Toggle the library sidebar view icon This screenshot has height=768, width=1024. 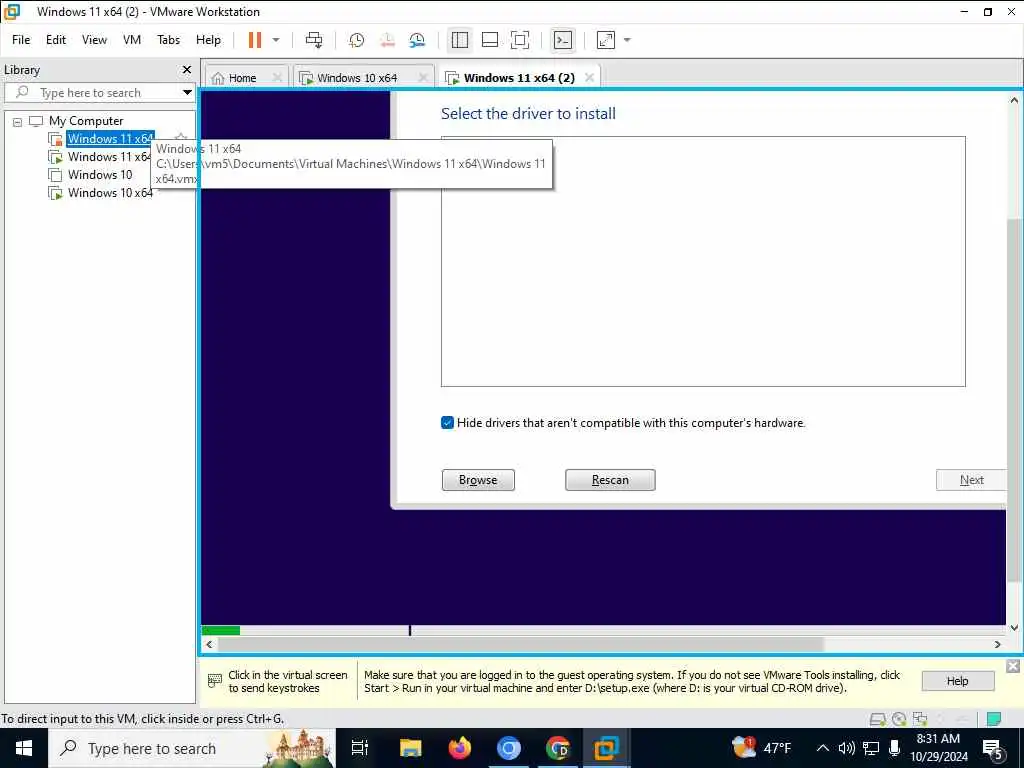(460, 40)
